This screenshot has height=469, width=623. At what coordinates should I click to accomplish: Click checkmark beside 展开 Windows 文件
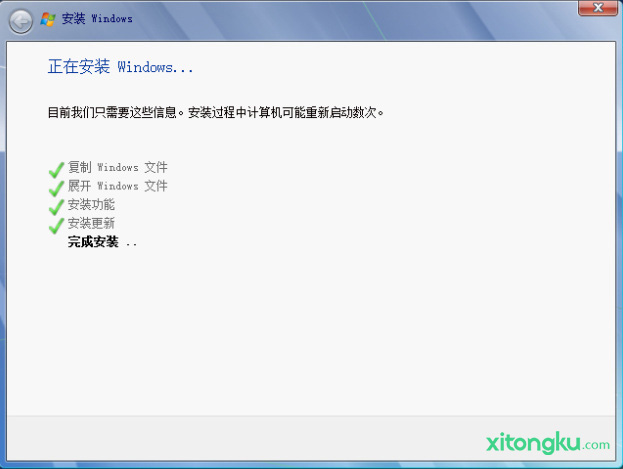click(56, 187)
